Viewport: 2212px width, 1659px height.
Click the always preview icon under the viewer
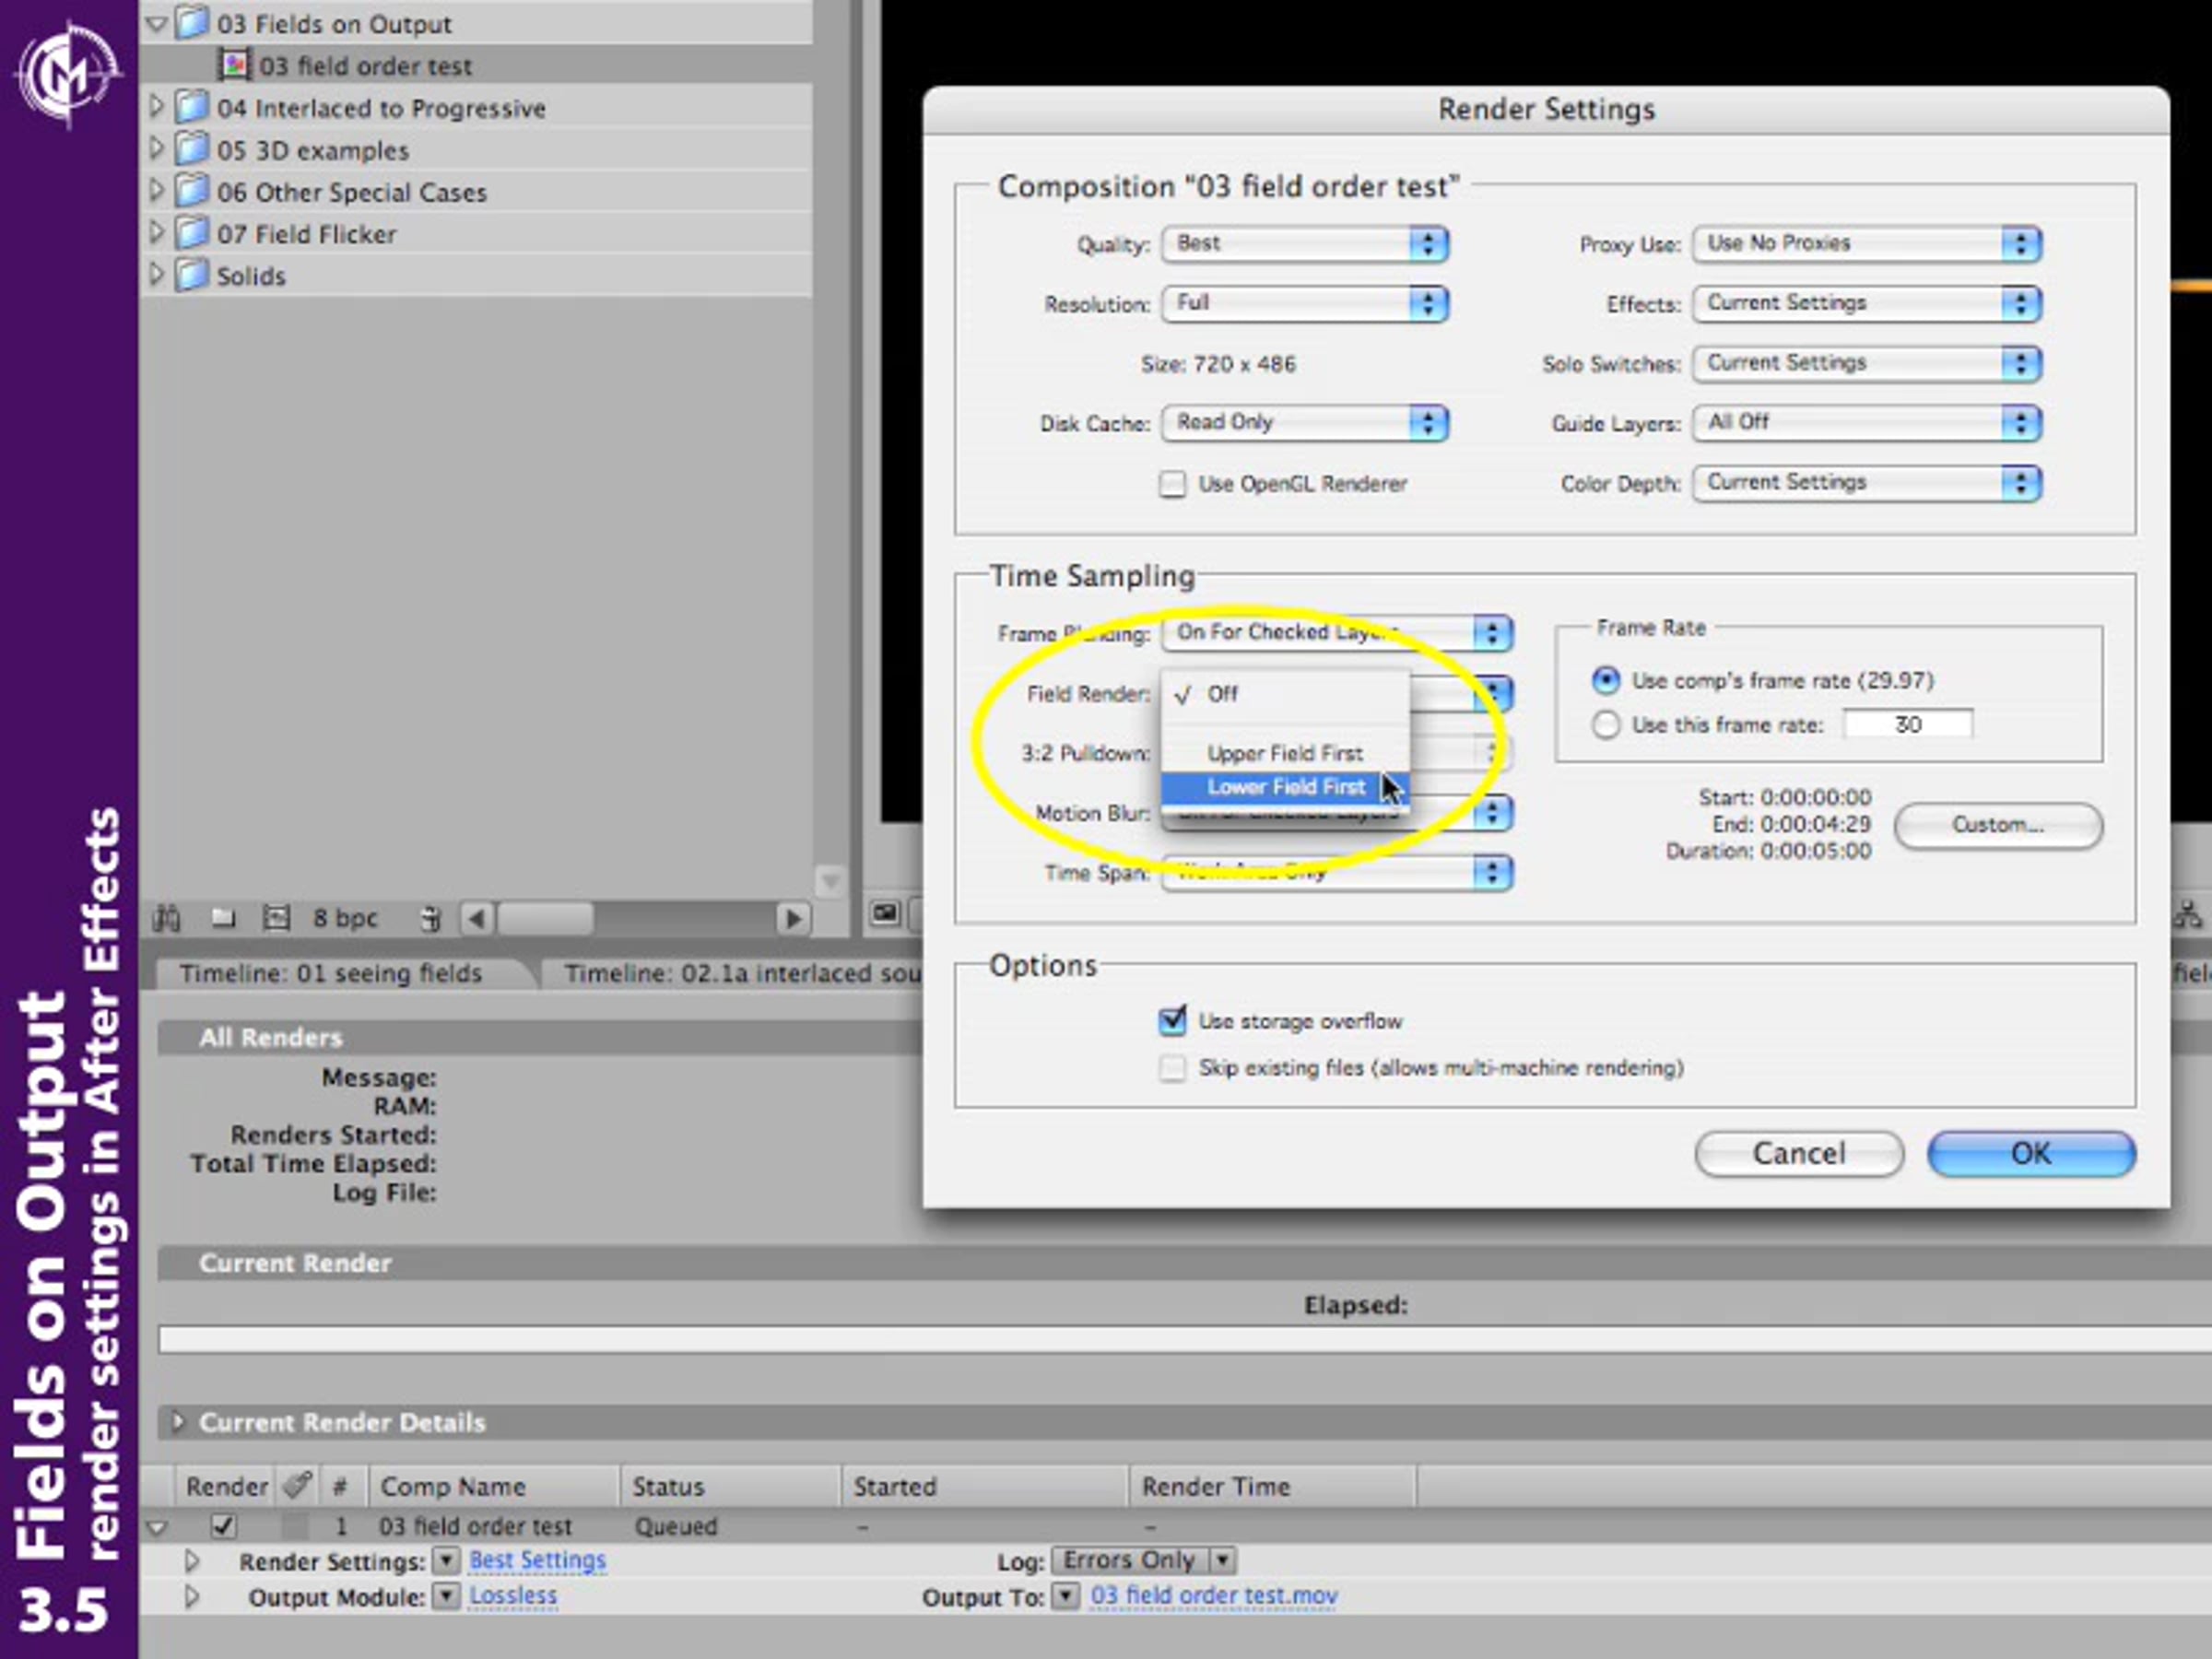(885, 914)
